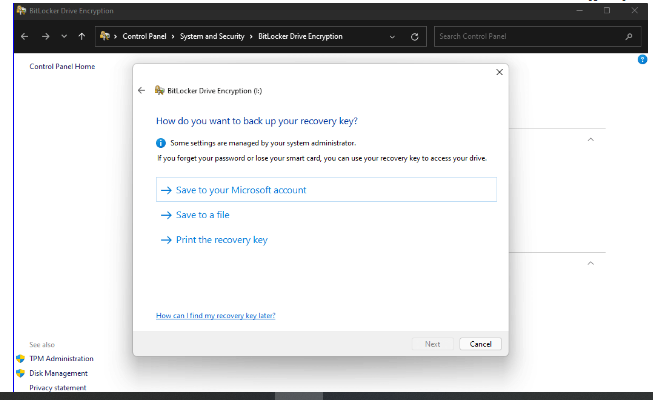This screenshot has width=653, height=400.
Task: Click BitLocker Drive Encryption breadcrumb
Action: click(x=300, y=36)
